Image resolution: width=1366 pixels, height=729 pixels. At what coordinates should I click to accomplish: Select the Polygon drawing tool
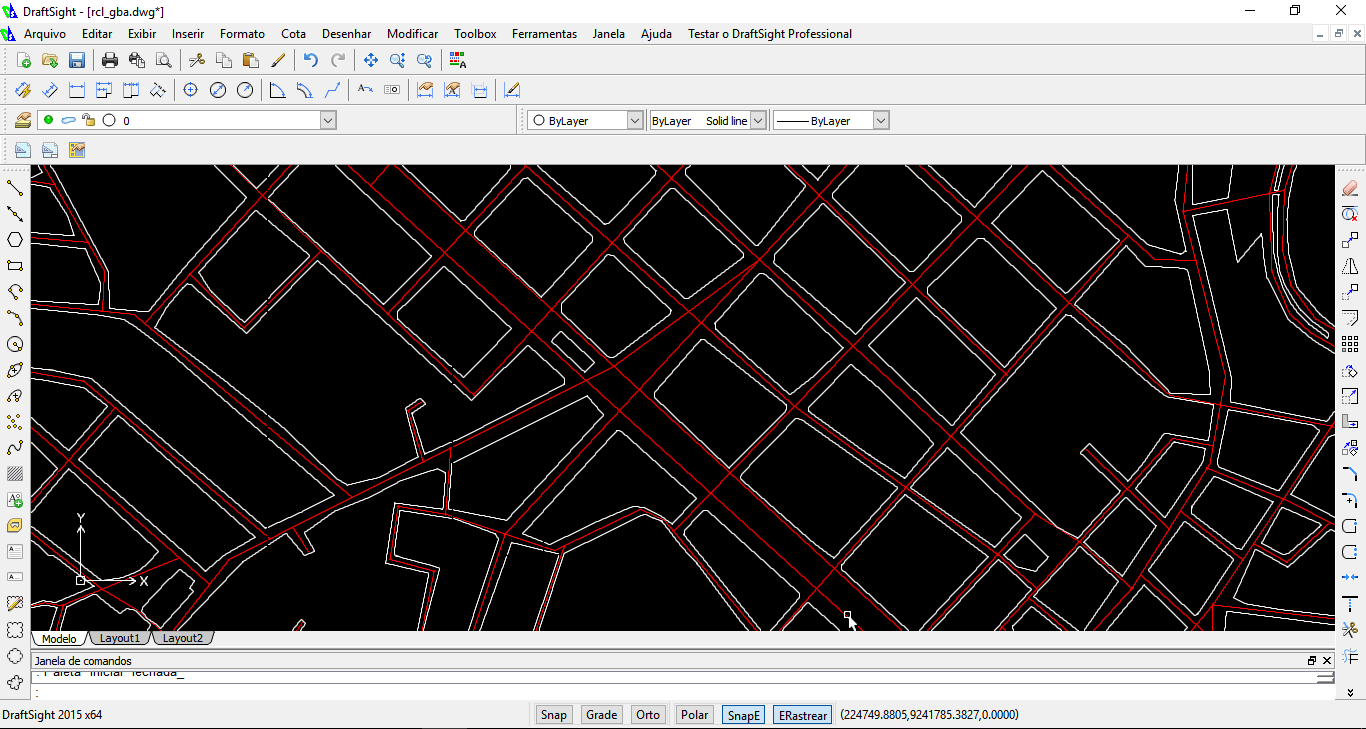point(15,239)
